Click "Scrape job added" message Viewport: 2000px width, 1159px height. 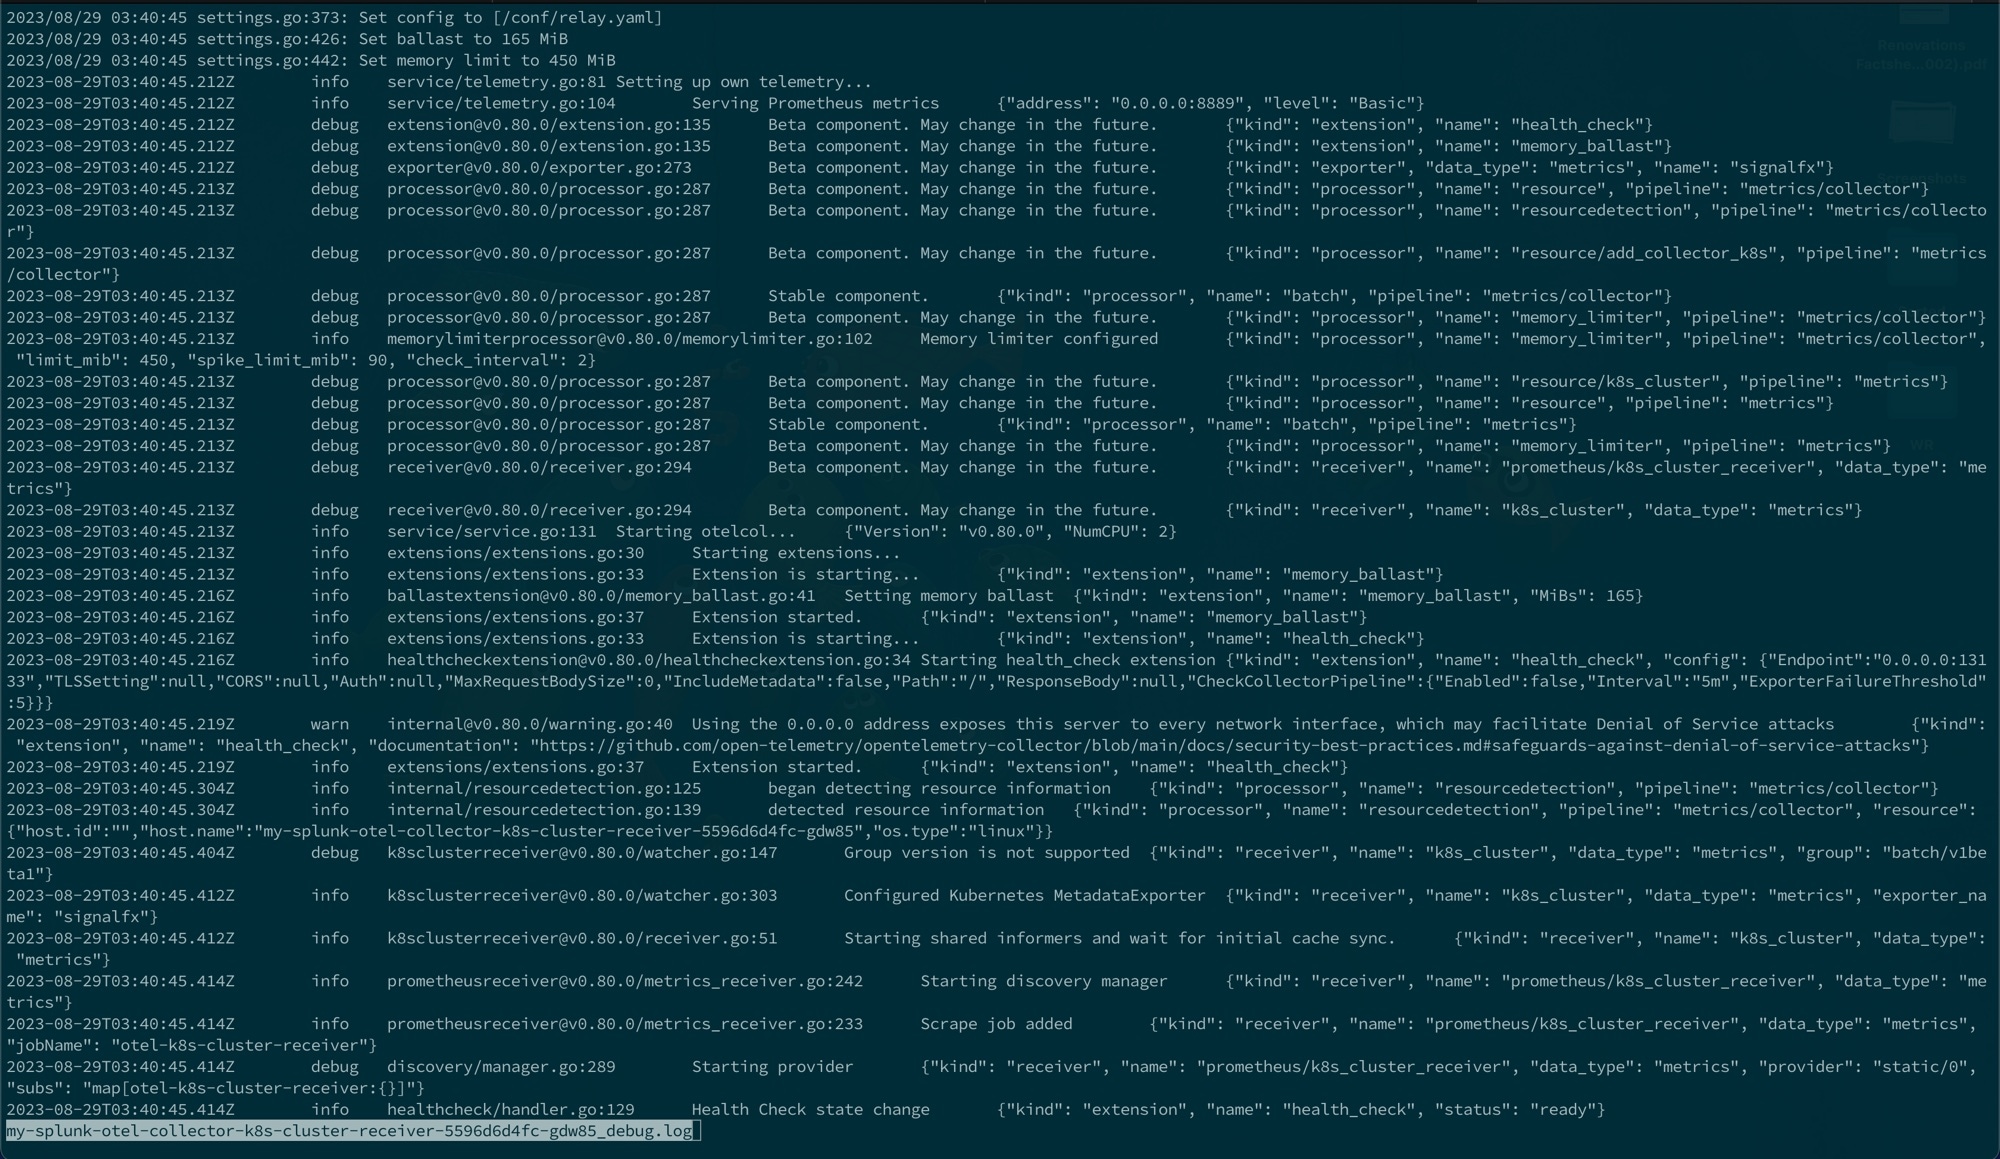coord(996,1025)
